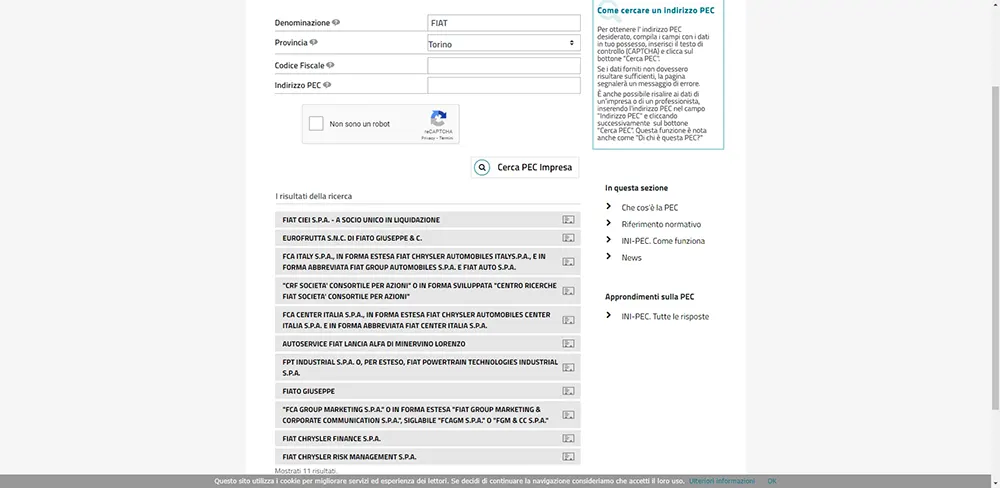1000x488 pixels.
Task: Click help icon next to Codice Fiscale
Action: [330, 65]
